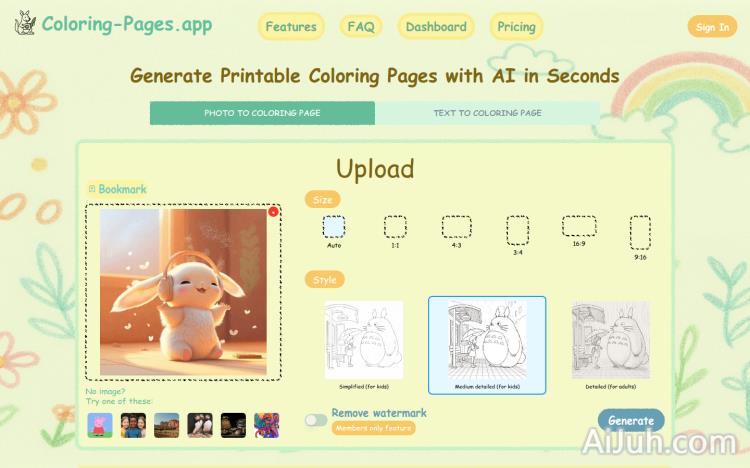Switch to Text to Coloring Page tab
The image size is (750, 468).
click(487, 113)
